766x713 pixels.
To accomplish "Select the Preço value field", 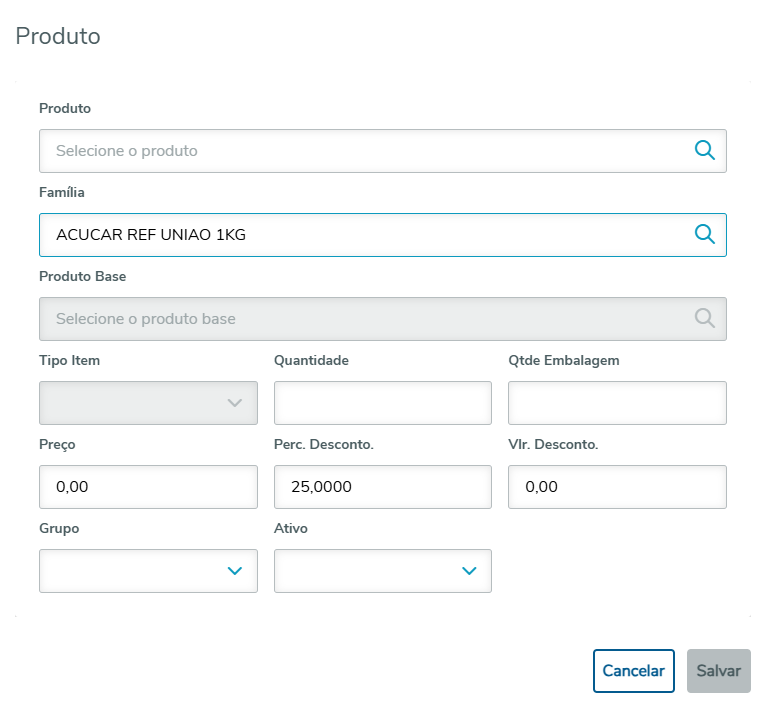I will click(148, 487).
